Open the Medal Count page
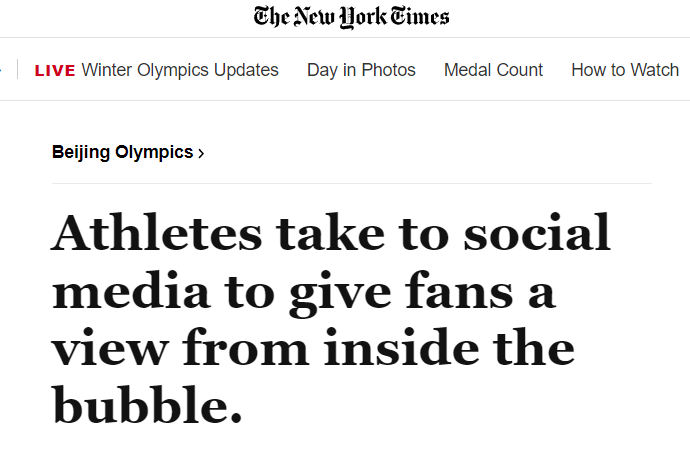The image size is (690, 472). 493,70
